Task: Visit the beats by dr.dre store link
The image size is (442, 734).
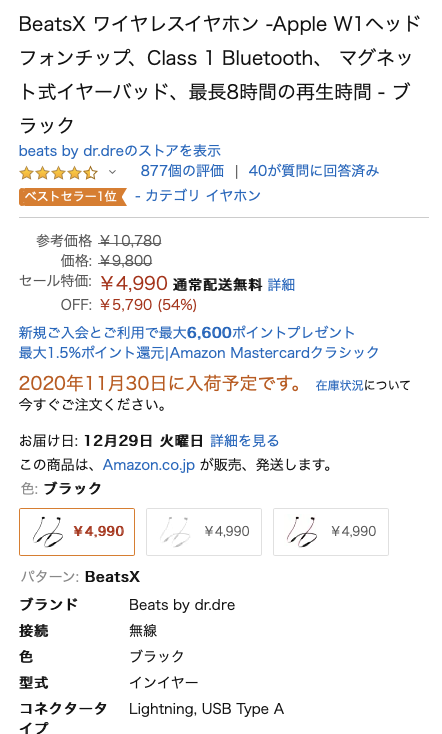Action: (119, 151)
